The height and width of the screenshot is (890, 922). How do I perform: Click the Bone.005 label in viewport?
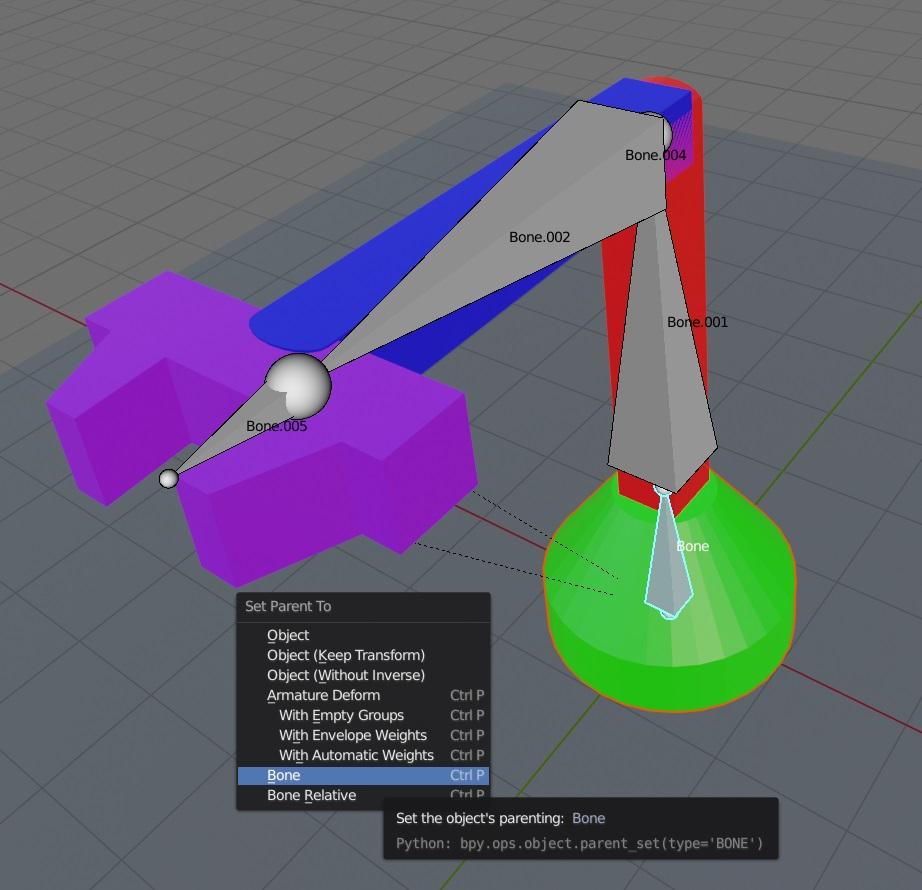[276, 426]
